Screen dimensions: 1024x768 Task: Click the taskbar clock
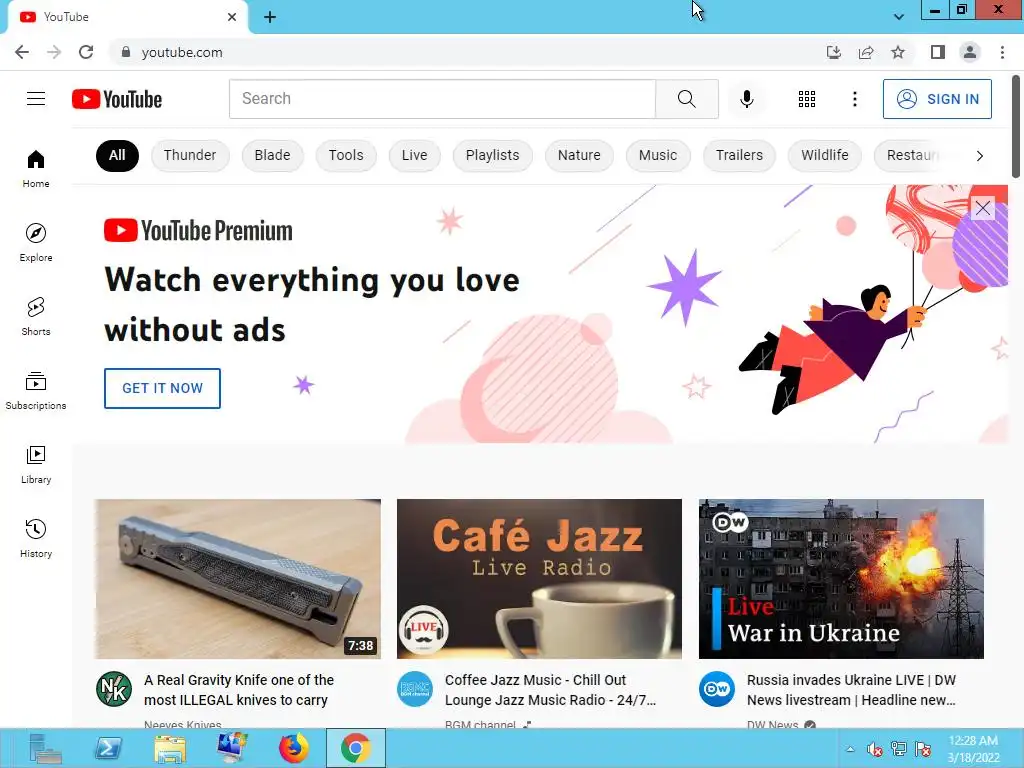point(973,749)
